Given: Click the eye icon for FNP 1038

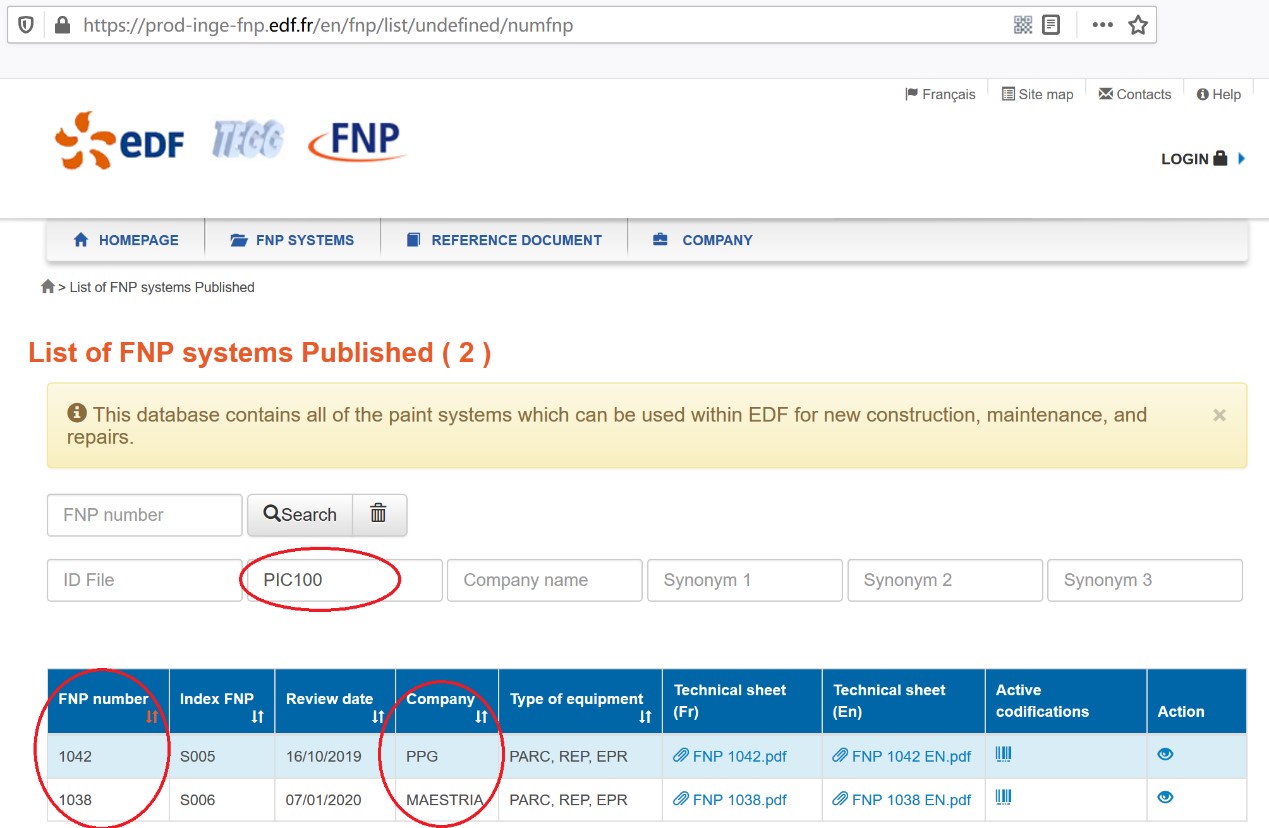Looking at the screenshot, I should 1165,798.
